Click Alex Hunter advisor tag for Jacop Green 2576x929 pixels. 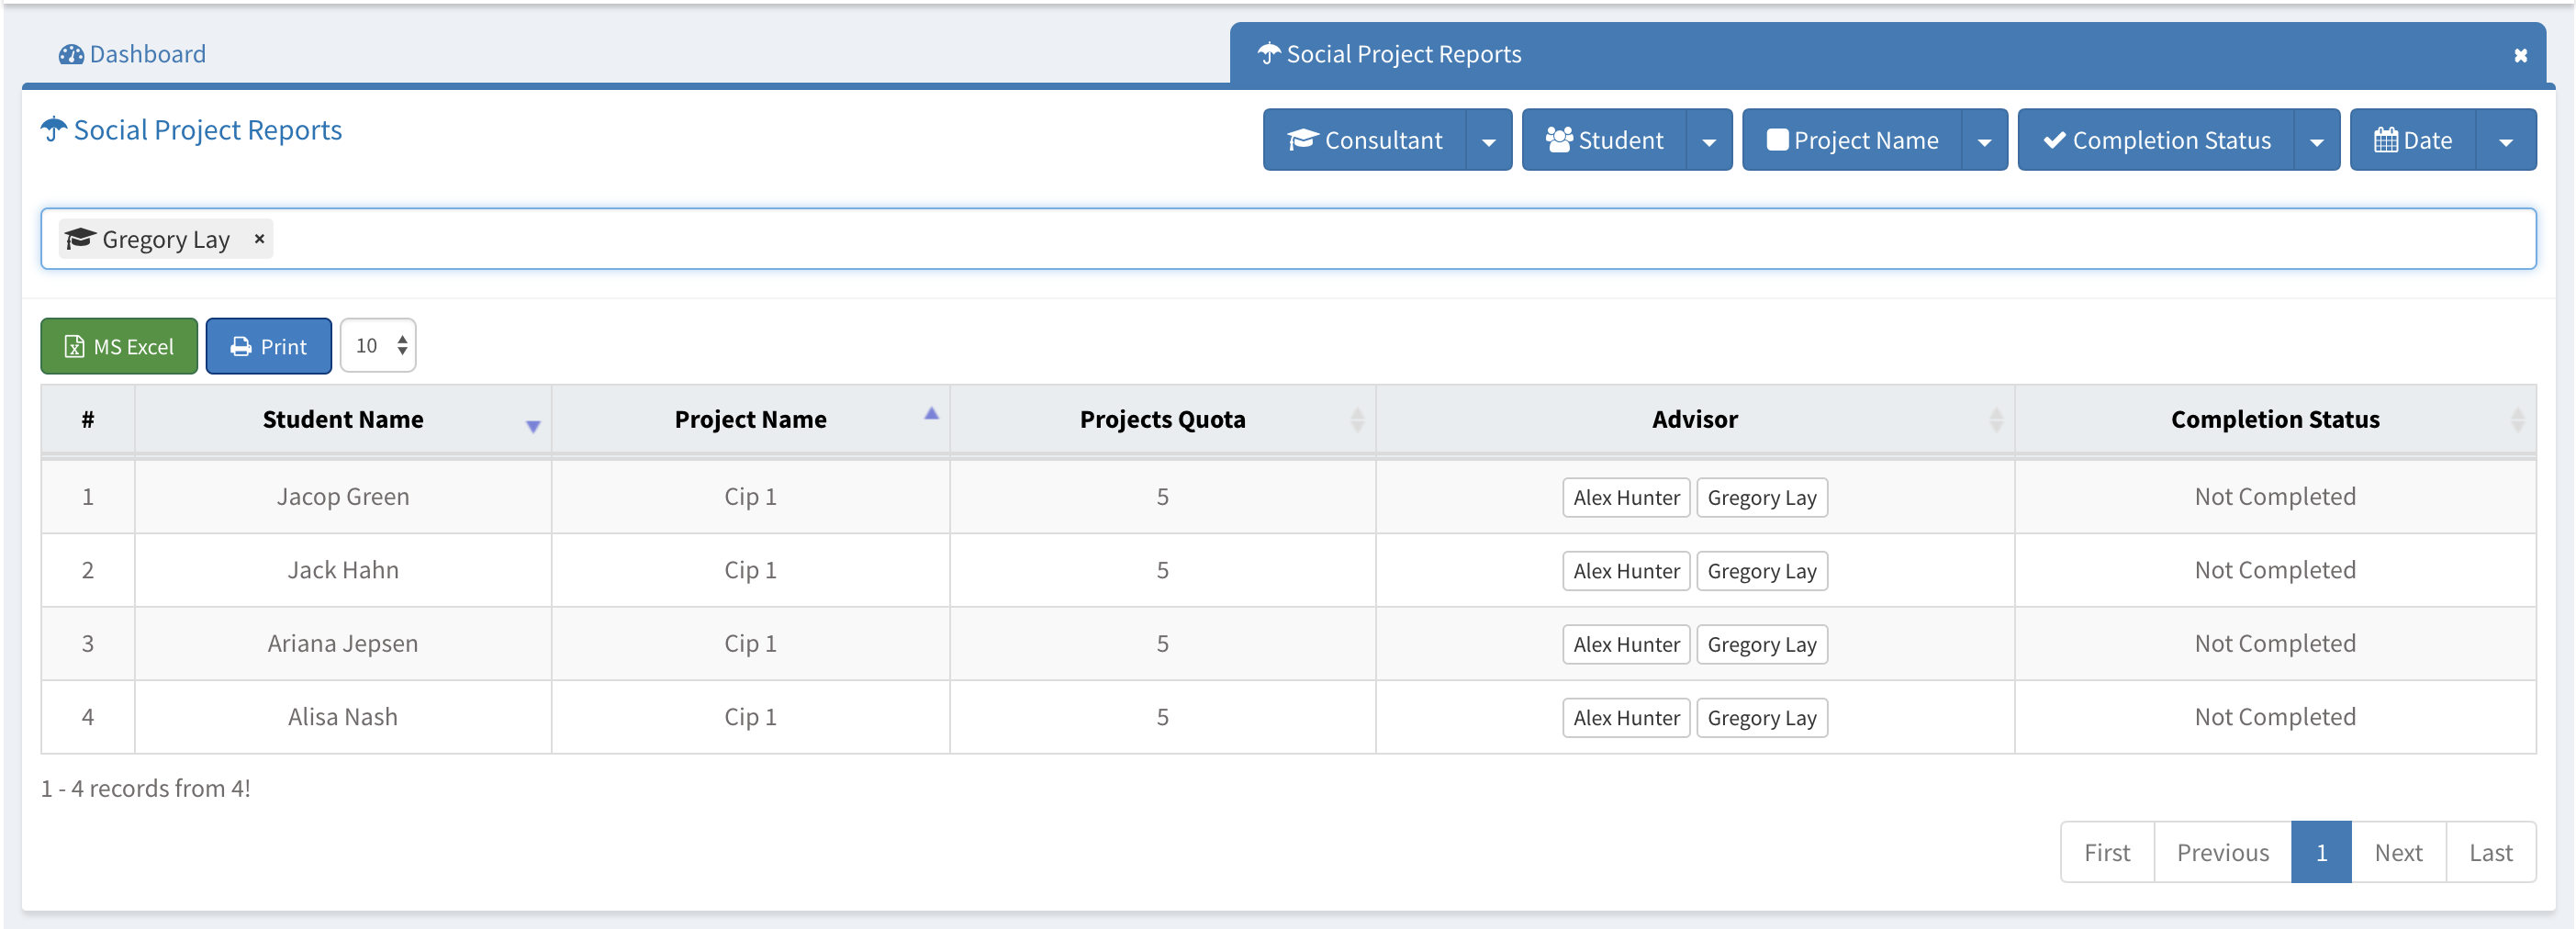[1625, 498]
